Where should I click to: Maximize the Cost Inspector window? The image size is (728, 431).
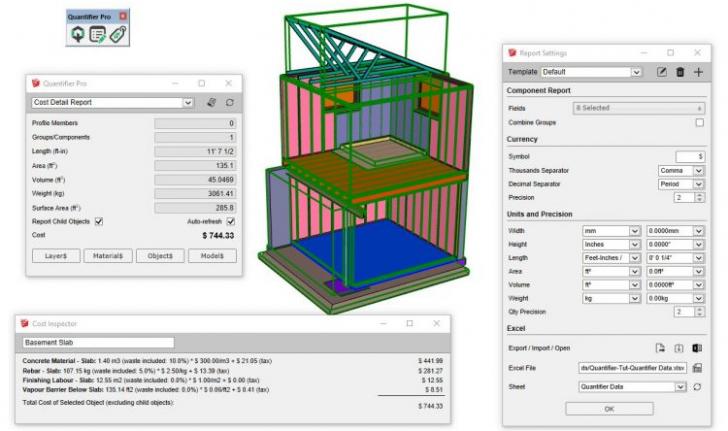click(410, 323)
